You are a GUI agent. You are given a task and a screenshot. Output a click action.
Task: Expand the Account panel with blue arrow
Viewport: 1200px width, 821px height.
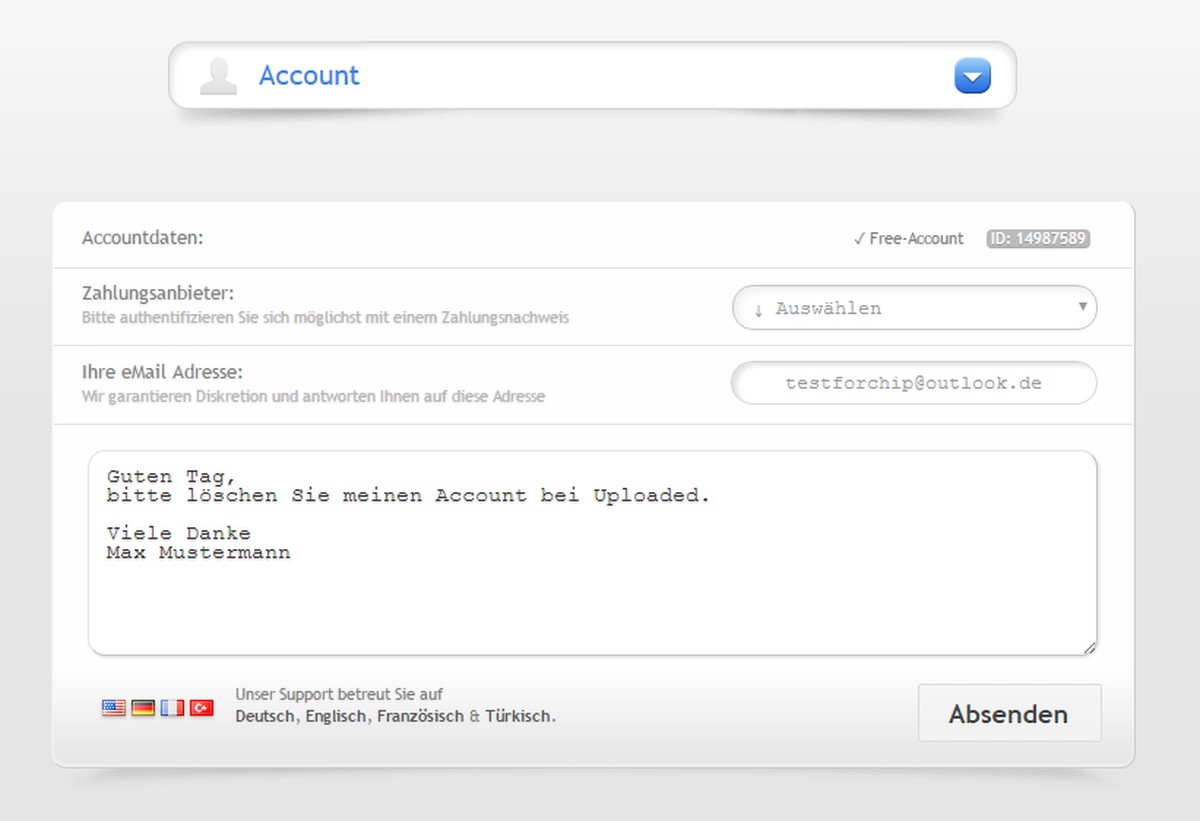pos(972,76)
